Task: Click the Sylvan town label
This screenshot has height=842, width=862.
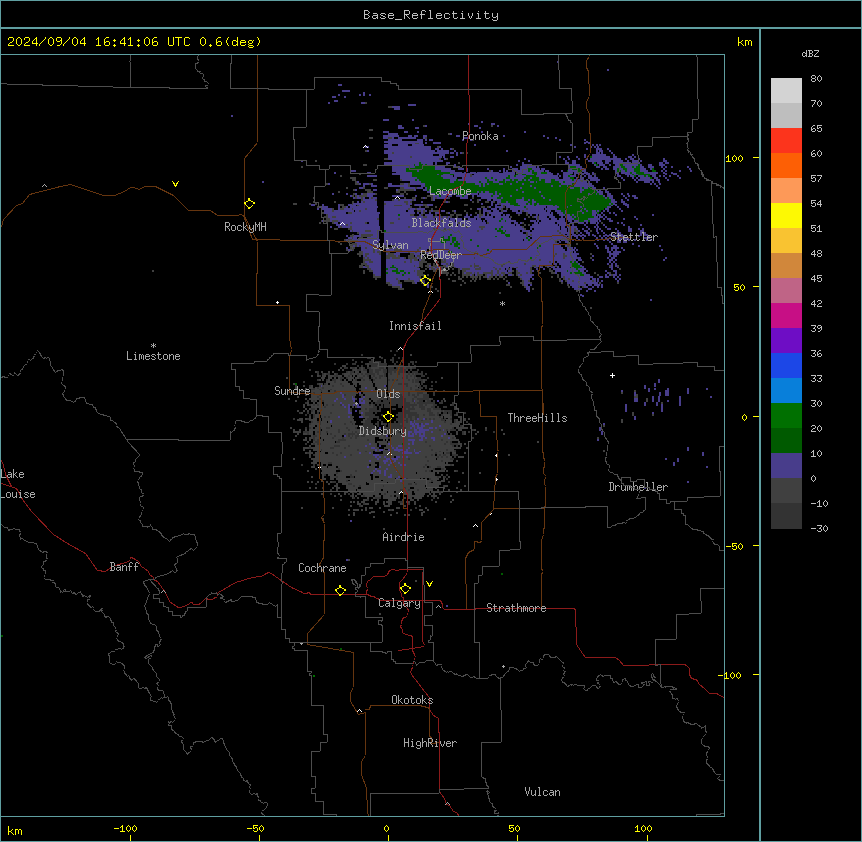Action: 390,245
